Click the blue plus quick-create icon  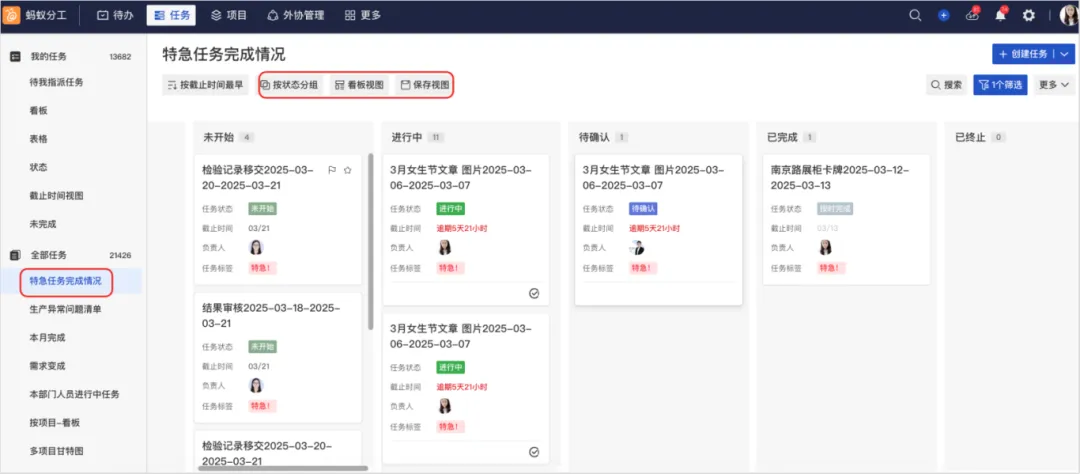coord(944,15)
